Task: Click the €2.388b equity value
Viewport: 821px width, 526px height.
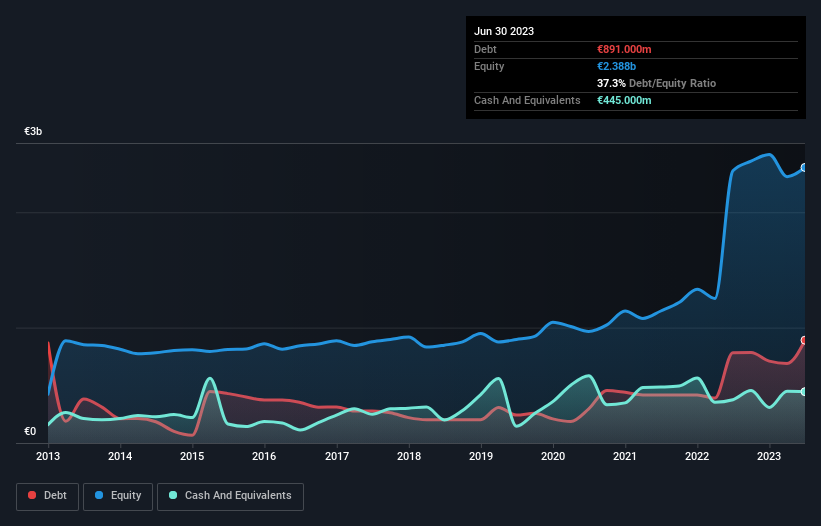Action: point(616,66)
